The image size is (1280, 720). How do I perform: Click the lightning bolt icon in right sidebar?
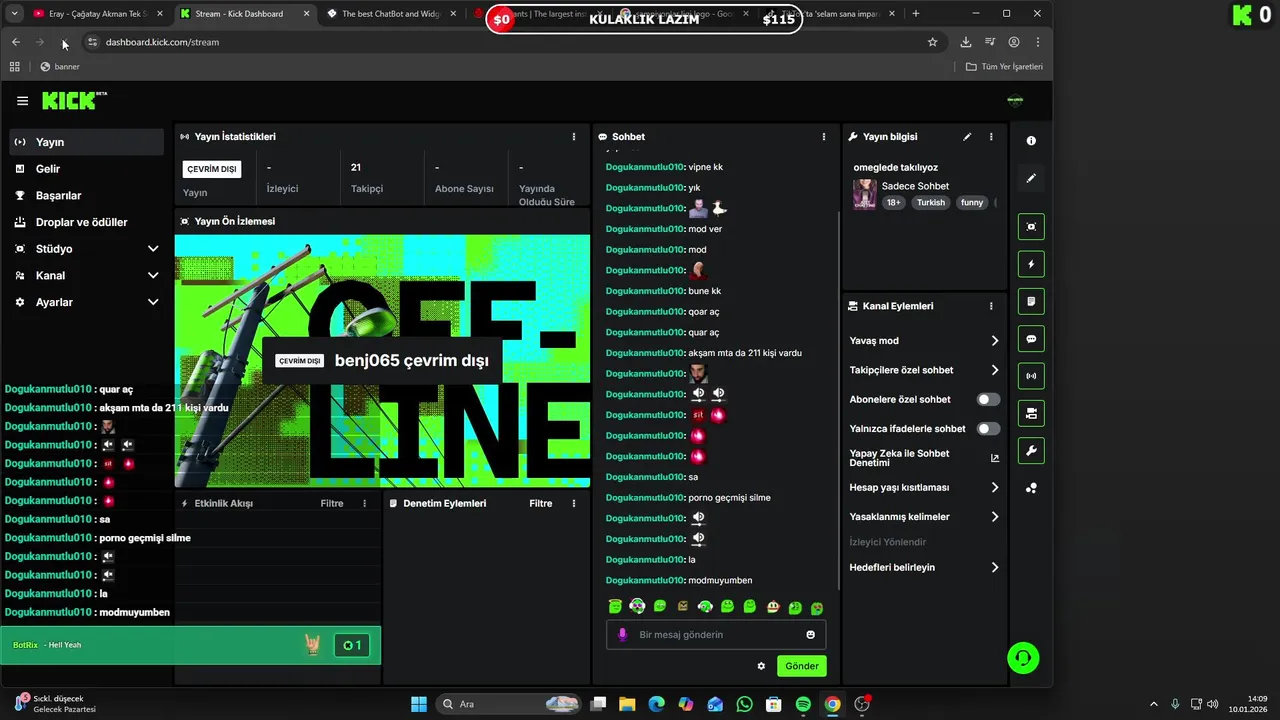[1031, 264]
